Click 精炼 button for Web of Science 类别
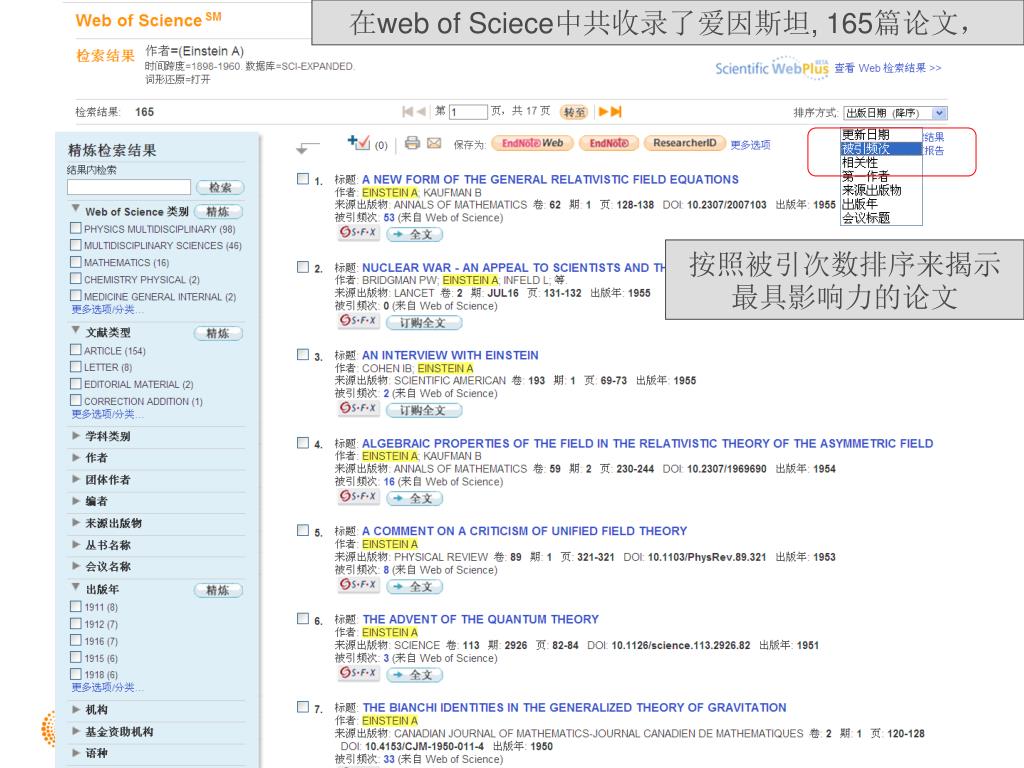This screenshot has width=1024, height=768. [218, 212]
